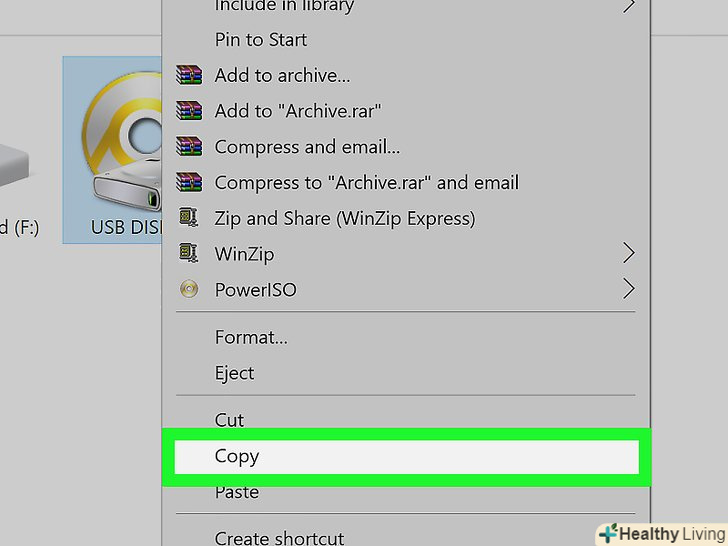Viewport: 728px width, 546px height.
Task: Click the WinRAR icon beside Add to archive
Action: [x=188, y=75]
